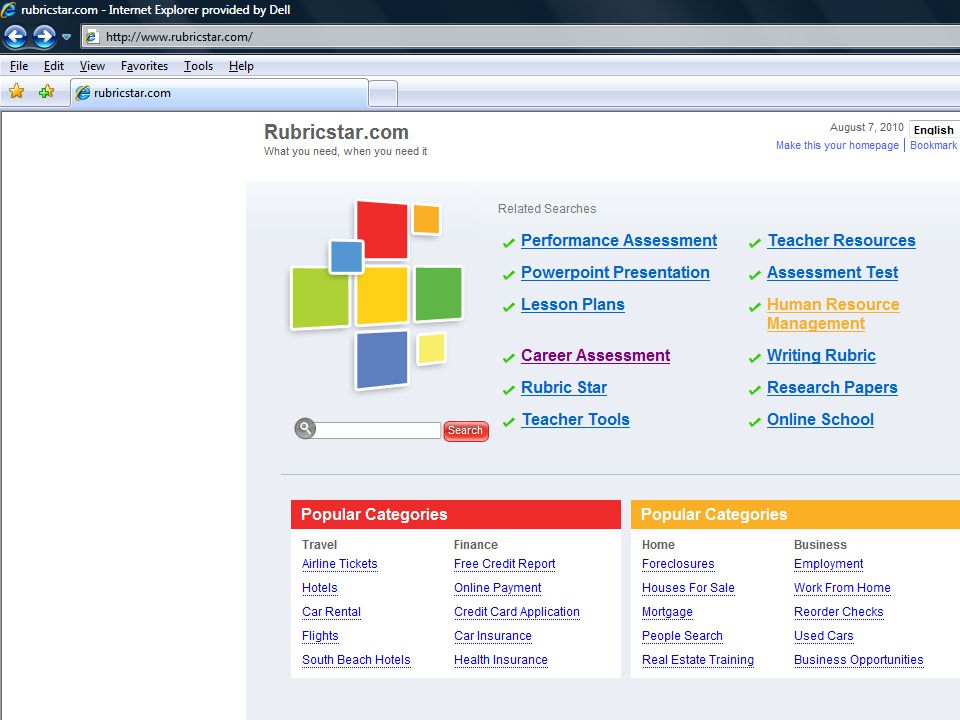The image size is (960, 720).
Task: Open the Online School link
Action: pyautogui.click(x=820, y=419)
